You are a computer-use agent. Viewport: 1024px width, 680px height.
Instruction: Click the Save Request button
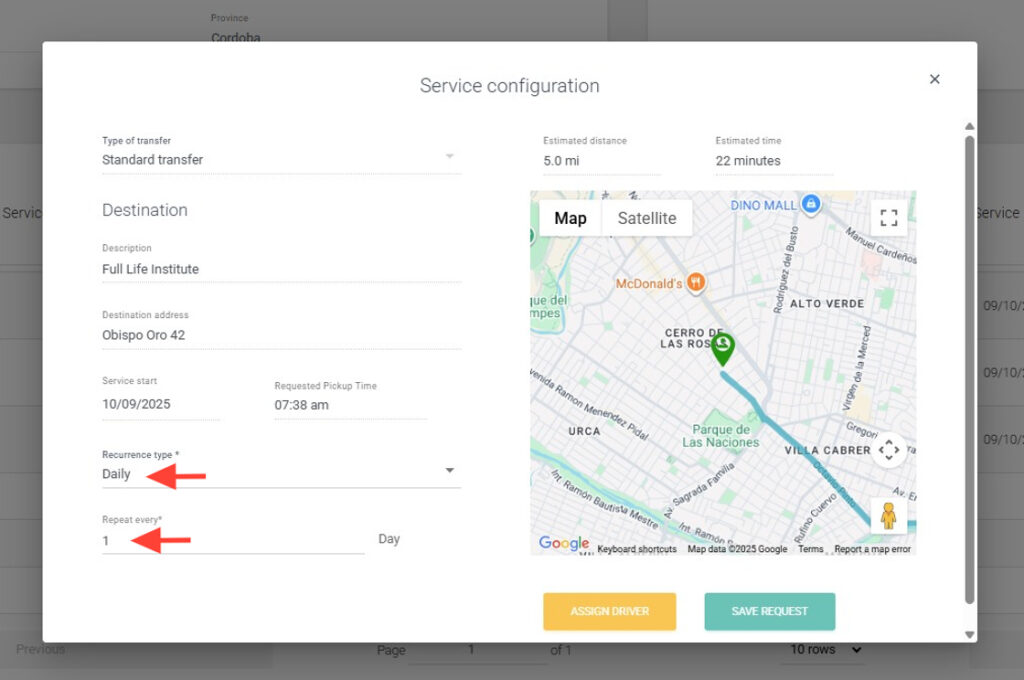[769, 611]
